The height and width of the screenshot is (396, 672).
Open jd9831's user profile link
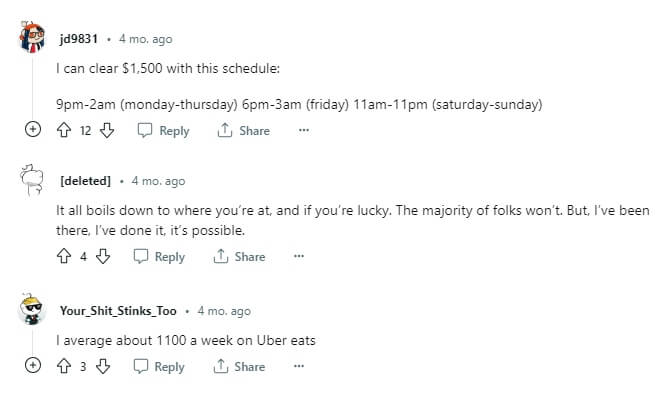(x=79, y=39)
